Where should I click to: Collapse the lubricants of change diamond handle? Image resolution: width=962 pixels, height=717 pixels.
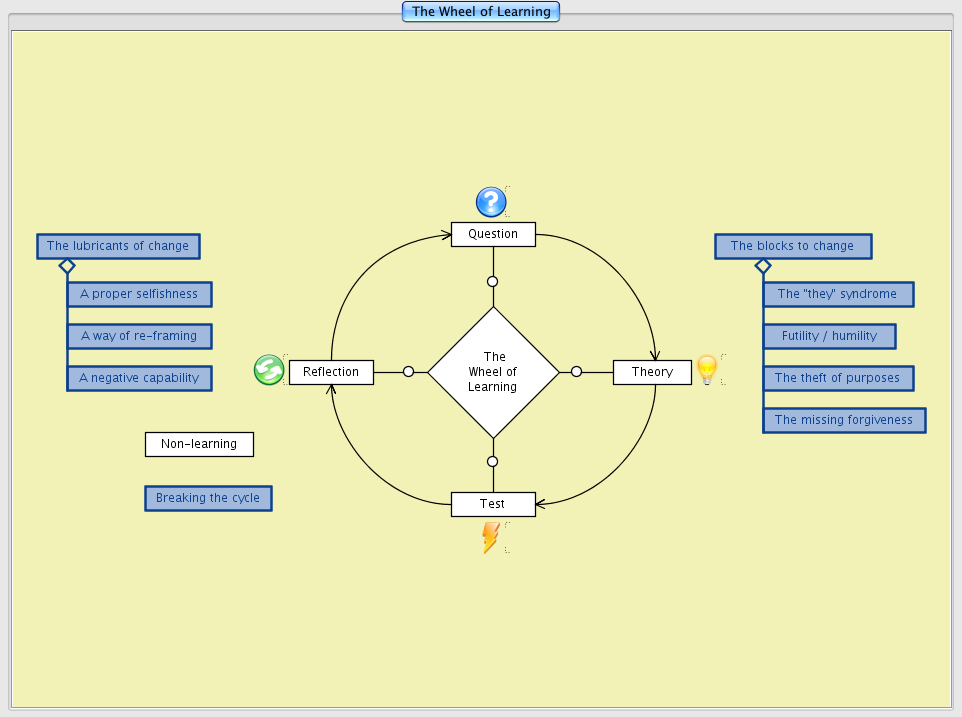point(67,266)
